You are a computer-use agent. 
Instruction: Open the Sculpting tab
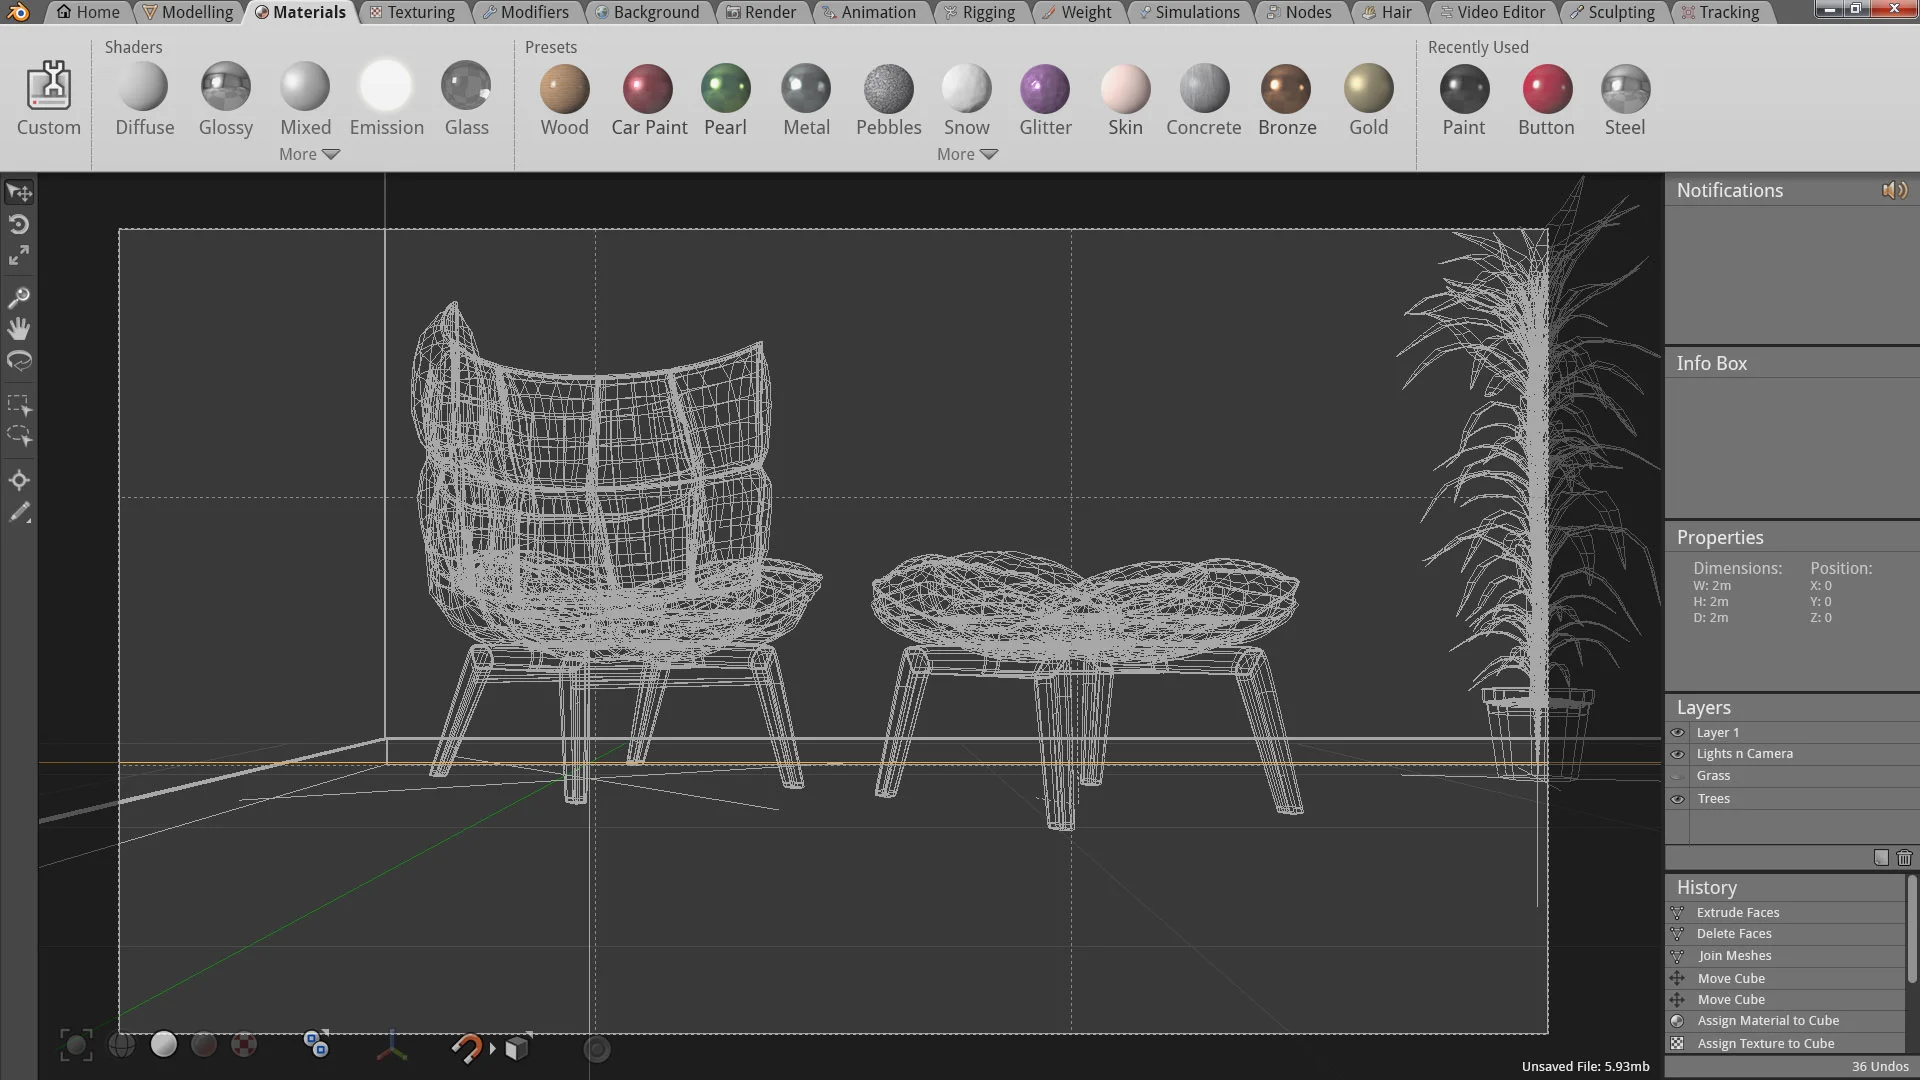pos(1612,12)
